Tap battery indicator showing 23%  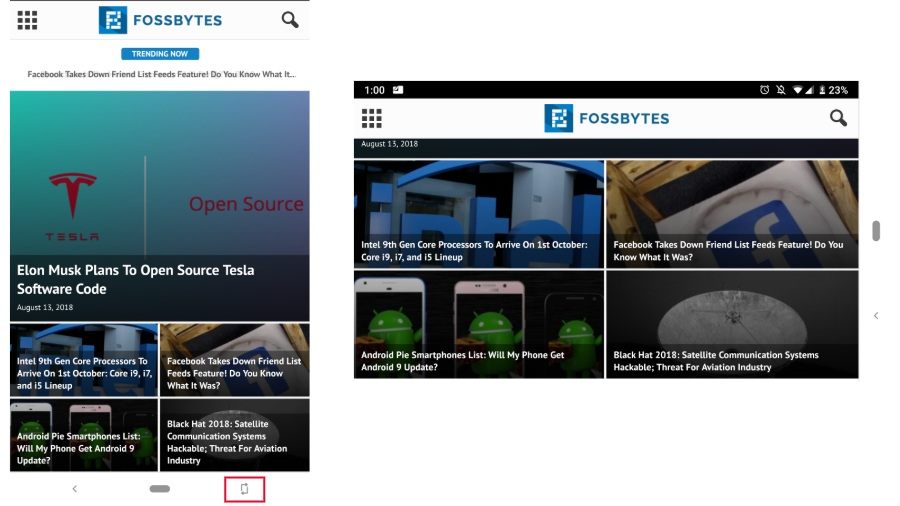point(832,90)
